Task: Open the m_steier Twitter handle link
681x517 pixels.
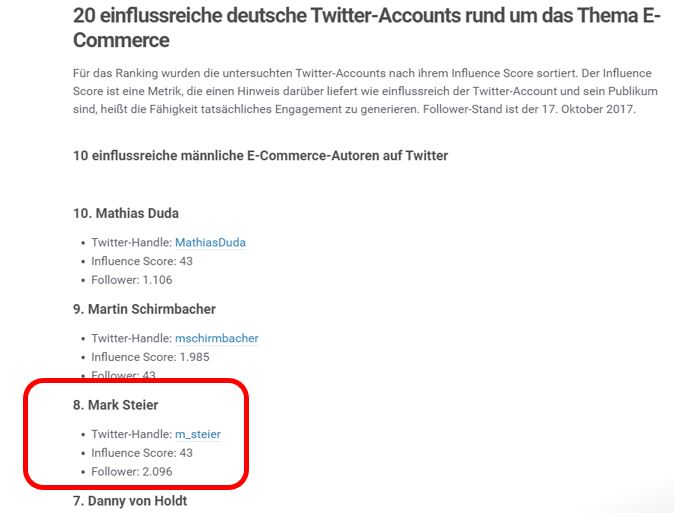Action: (198, 434)
